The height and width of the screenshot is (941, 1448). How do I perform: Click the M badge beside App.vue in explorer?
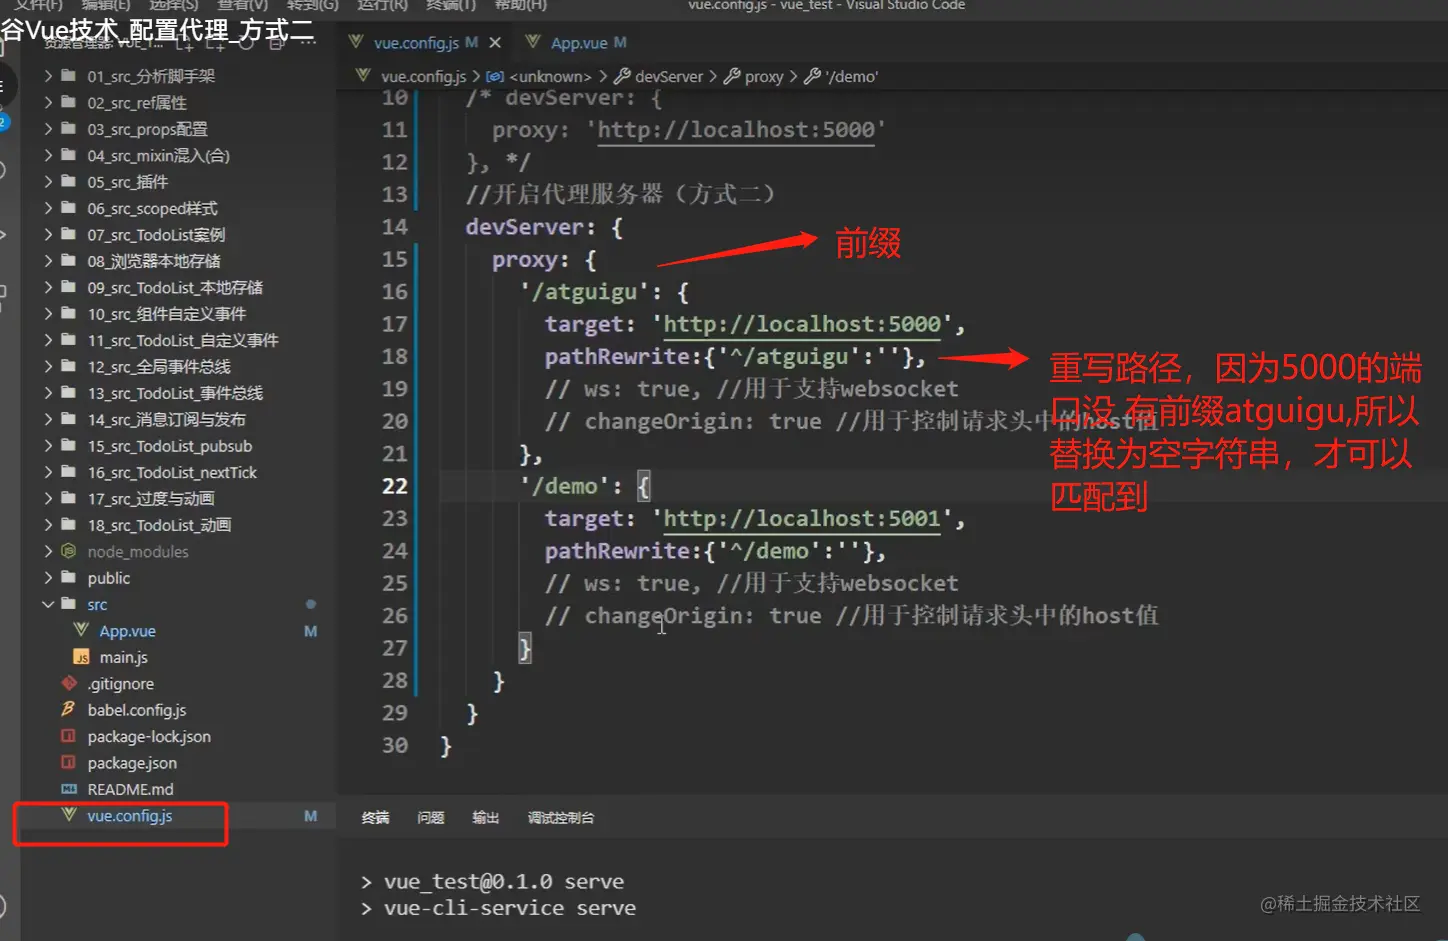pyautogui.click(x=311, y=631)
